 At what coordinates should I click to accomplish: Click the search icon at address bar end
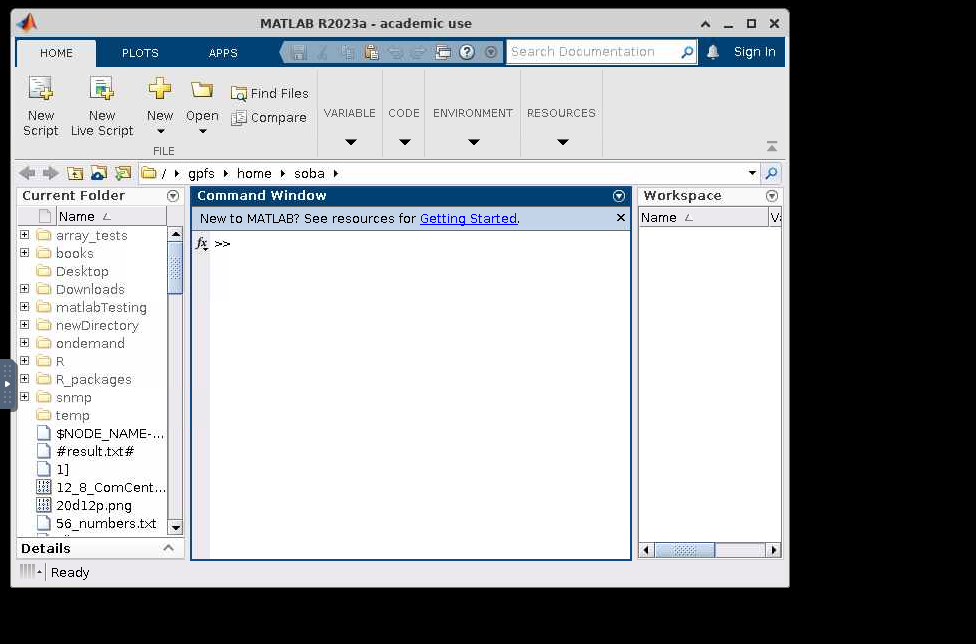click(771, 173)
